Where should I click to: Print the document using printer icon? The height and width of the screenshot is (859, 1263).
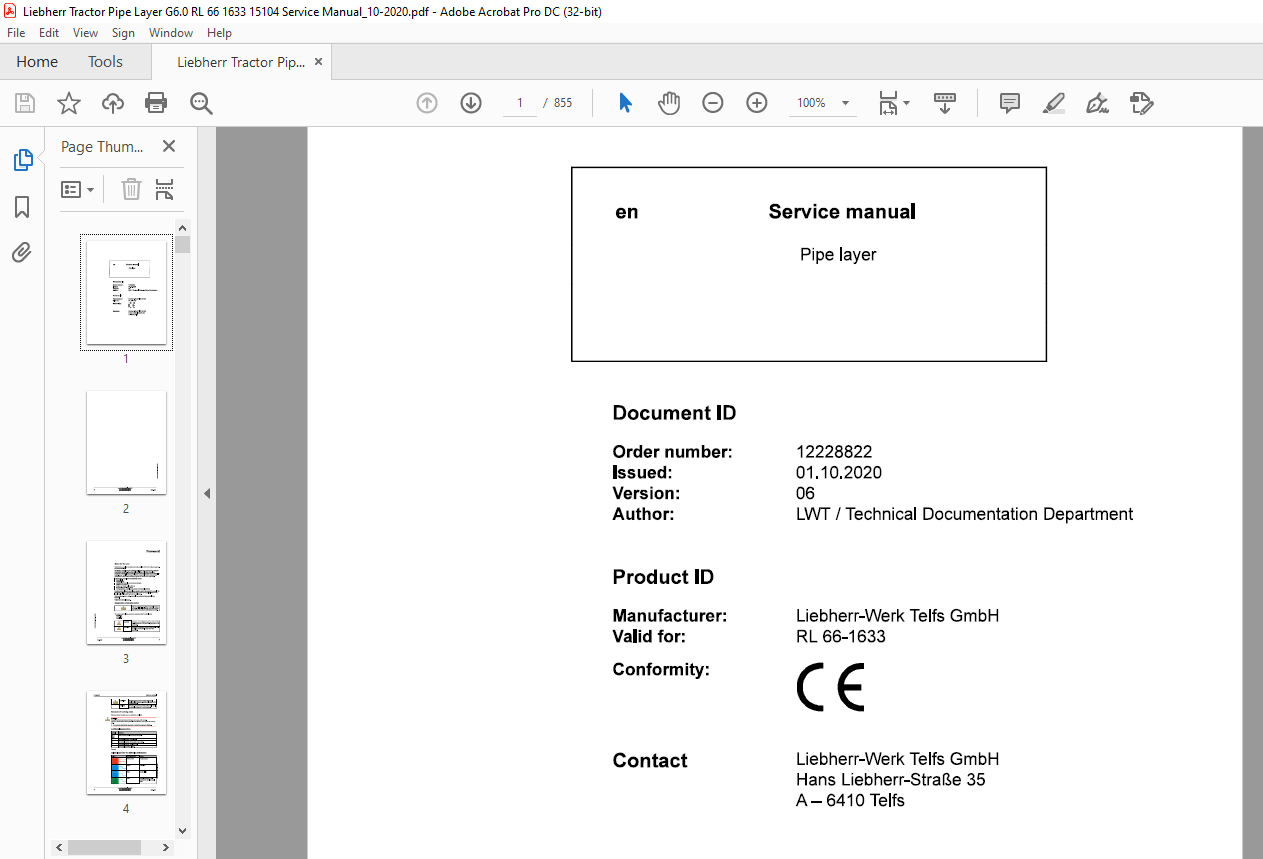[x=156, y=103]
